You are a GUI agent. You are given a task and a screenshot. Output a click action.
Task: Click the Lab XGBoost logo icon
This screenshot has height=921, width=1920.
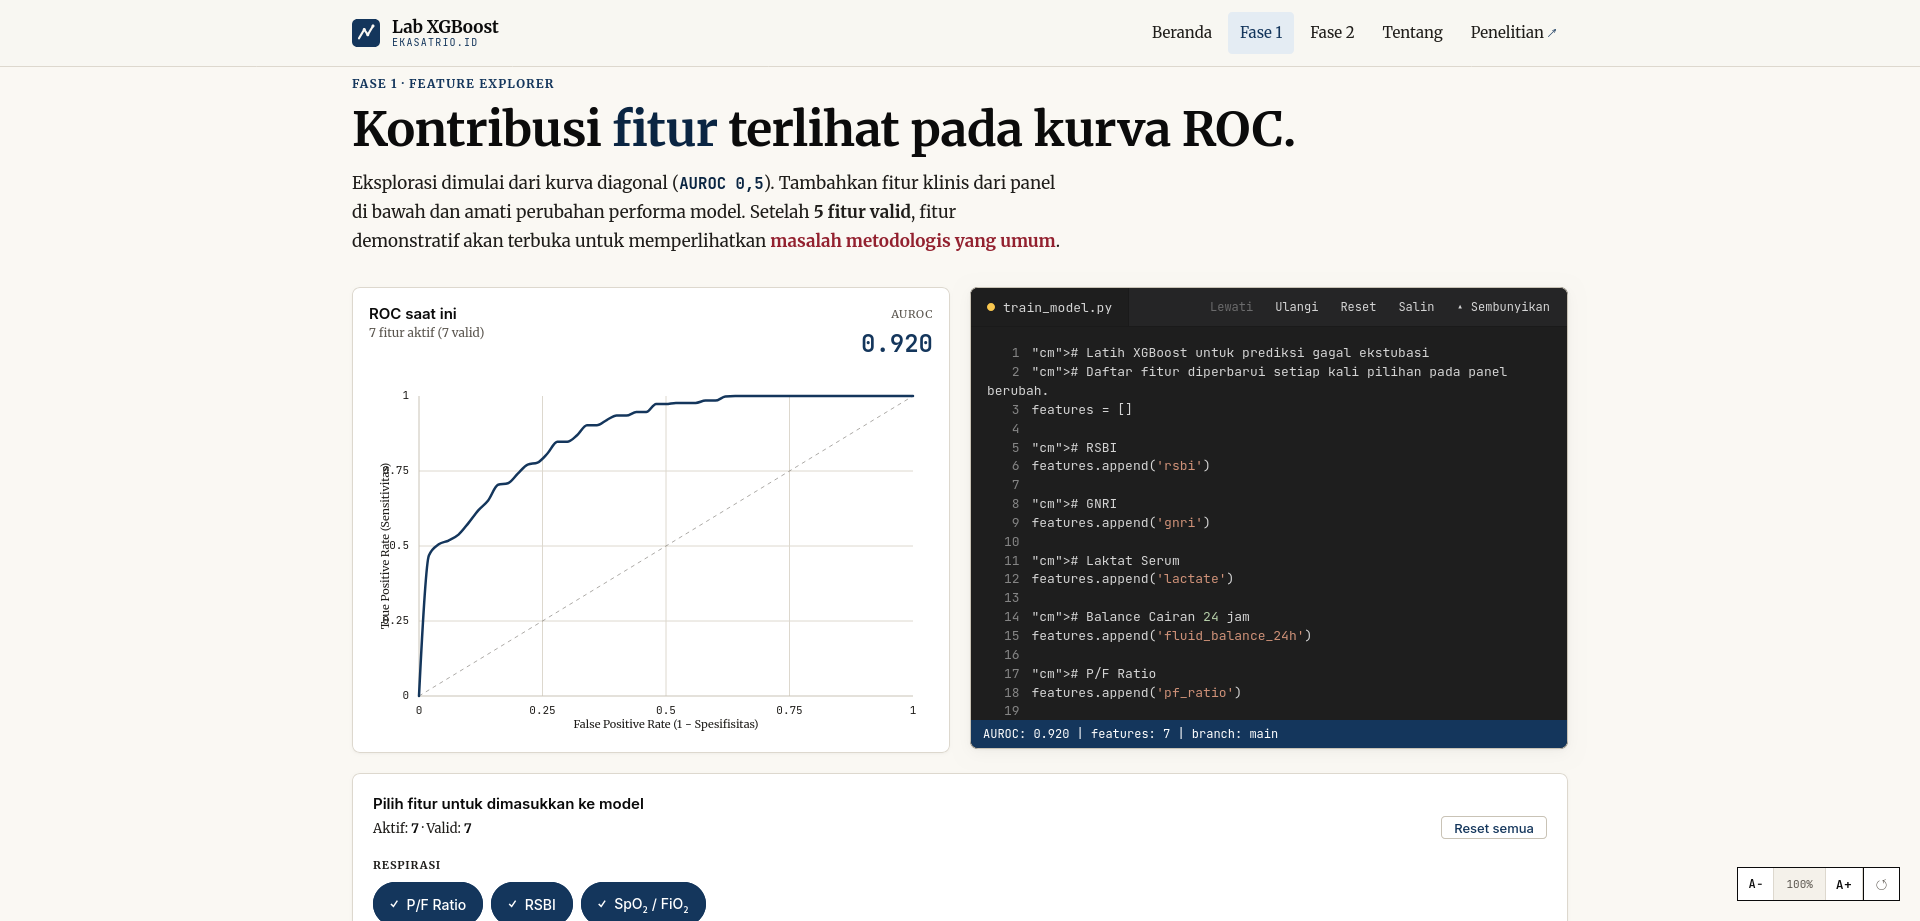pos(366,33)
